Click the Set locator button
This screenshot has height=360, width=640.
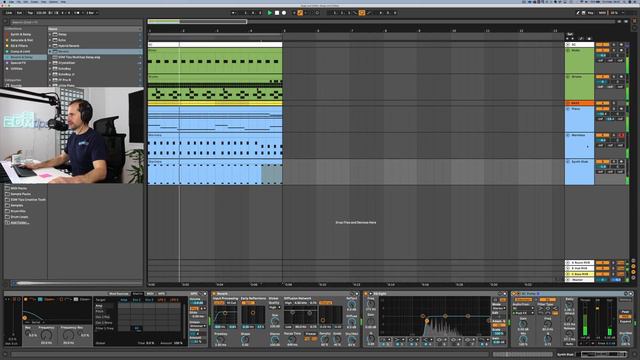click(570, 34)
